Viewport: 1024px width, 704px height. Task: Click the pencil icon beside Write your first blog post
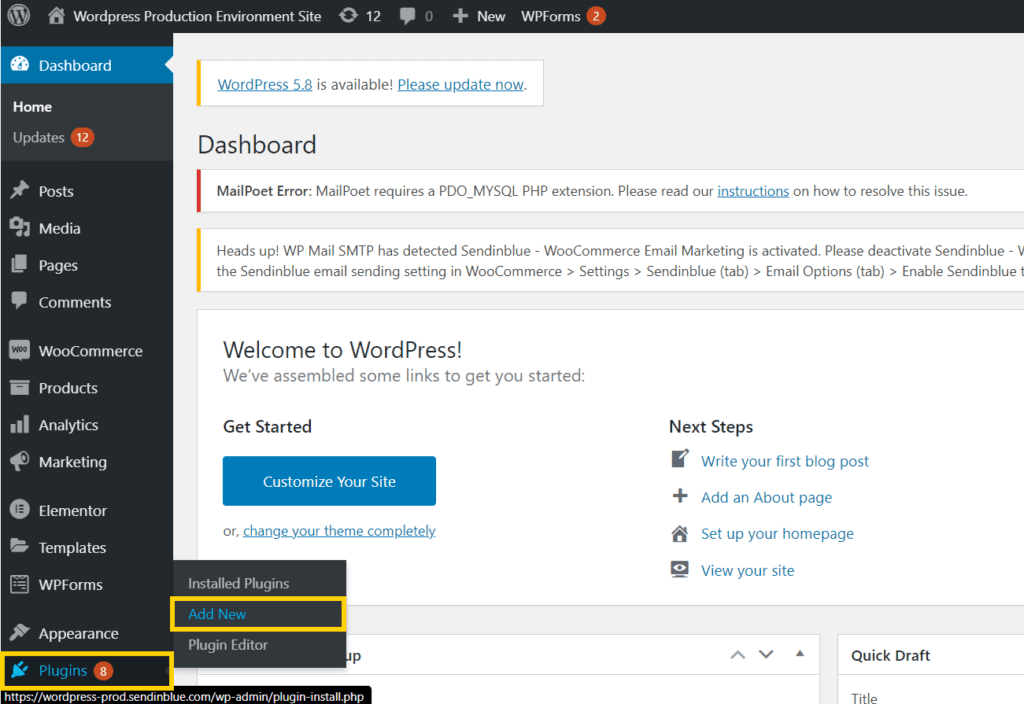click(x=680, y=459)
